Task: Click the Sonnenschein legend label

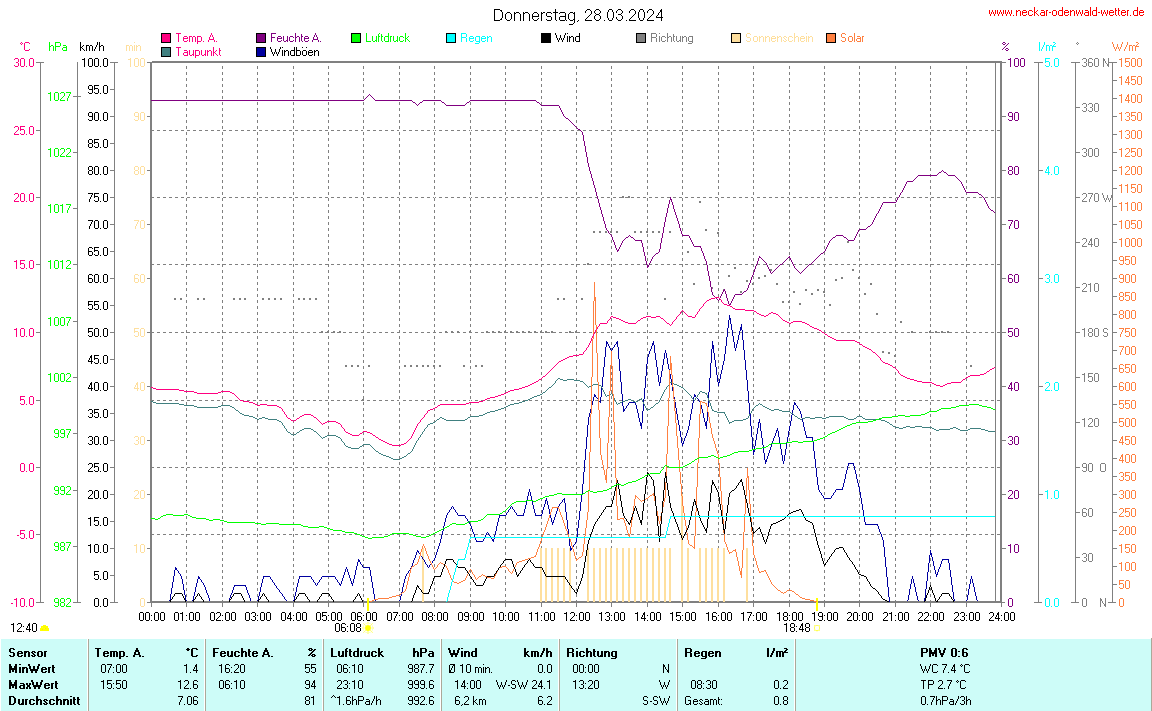Action: point(779,38)
